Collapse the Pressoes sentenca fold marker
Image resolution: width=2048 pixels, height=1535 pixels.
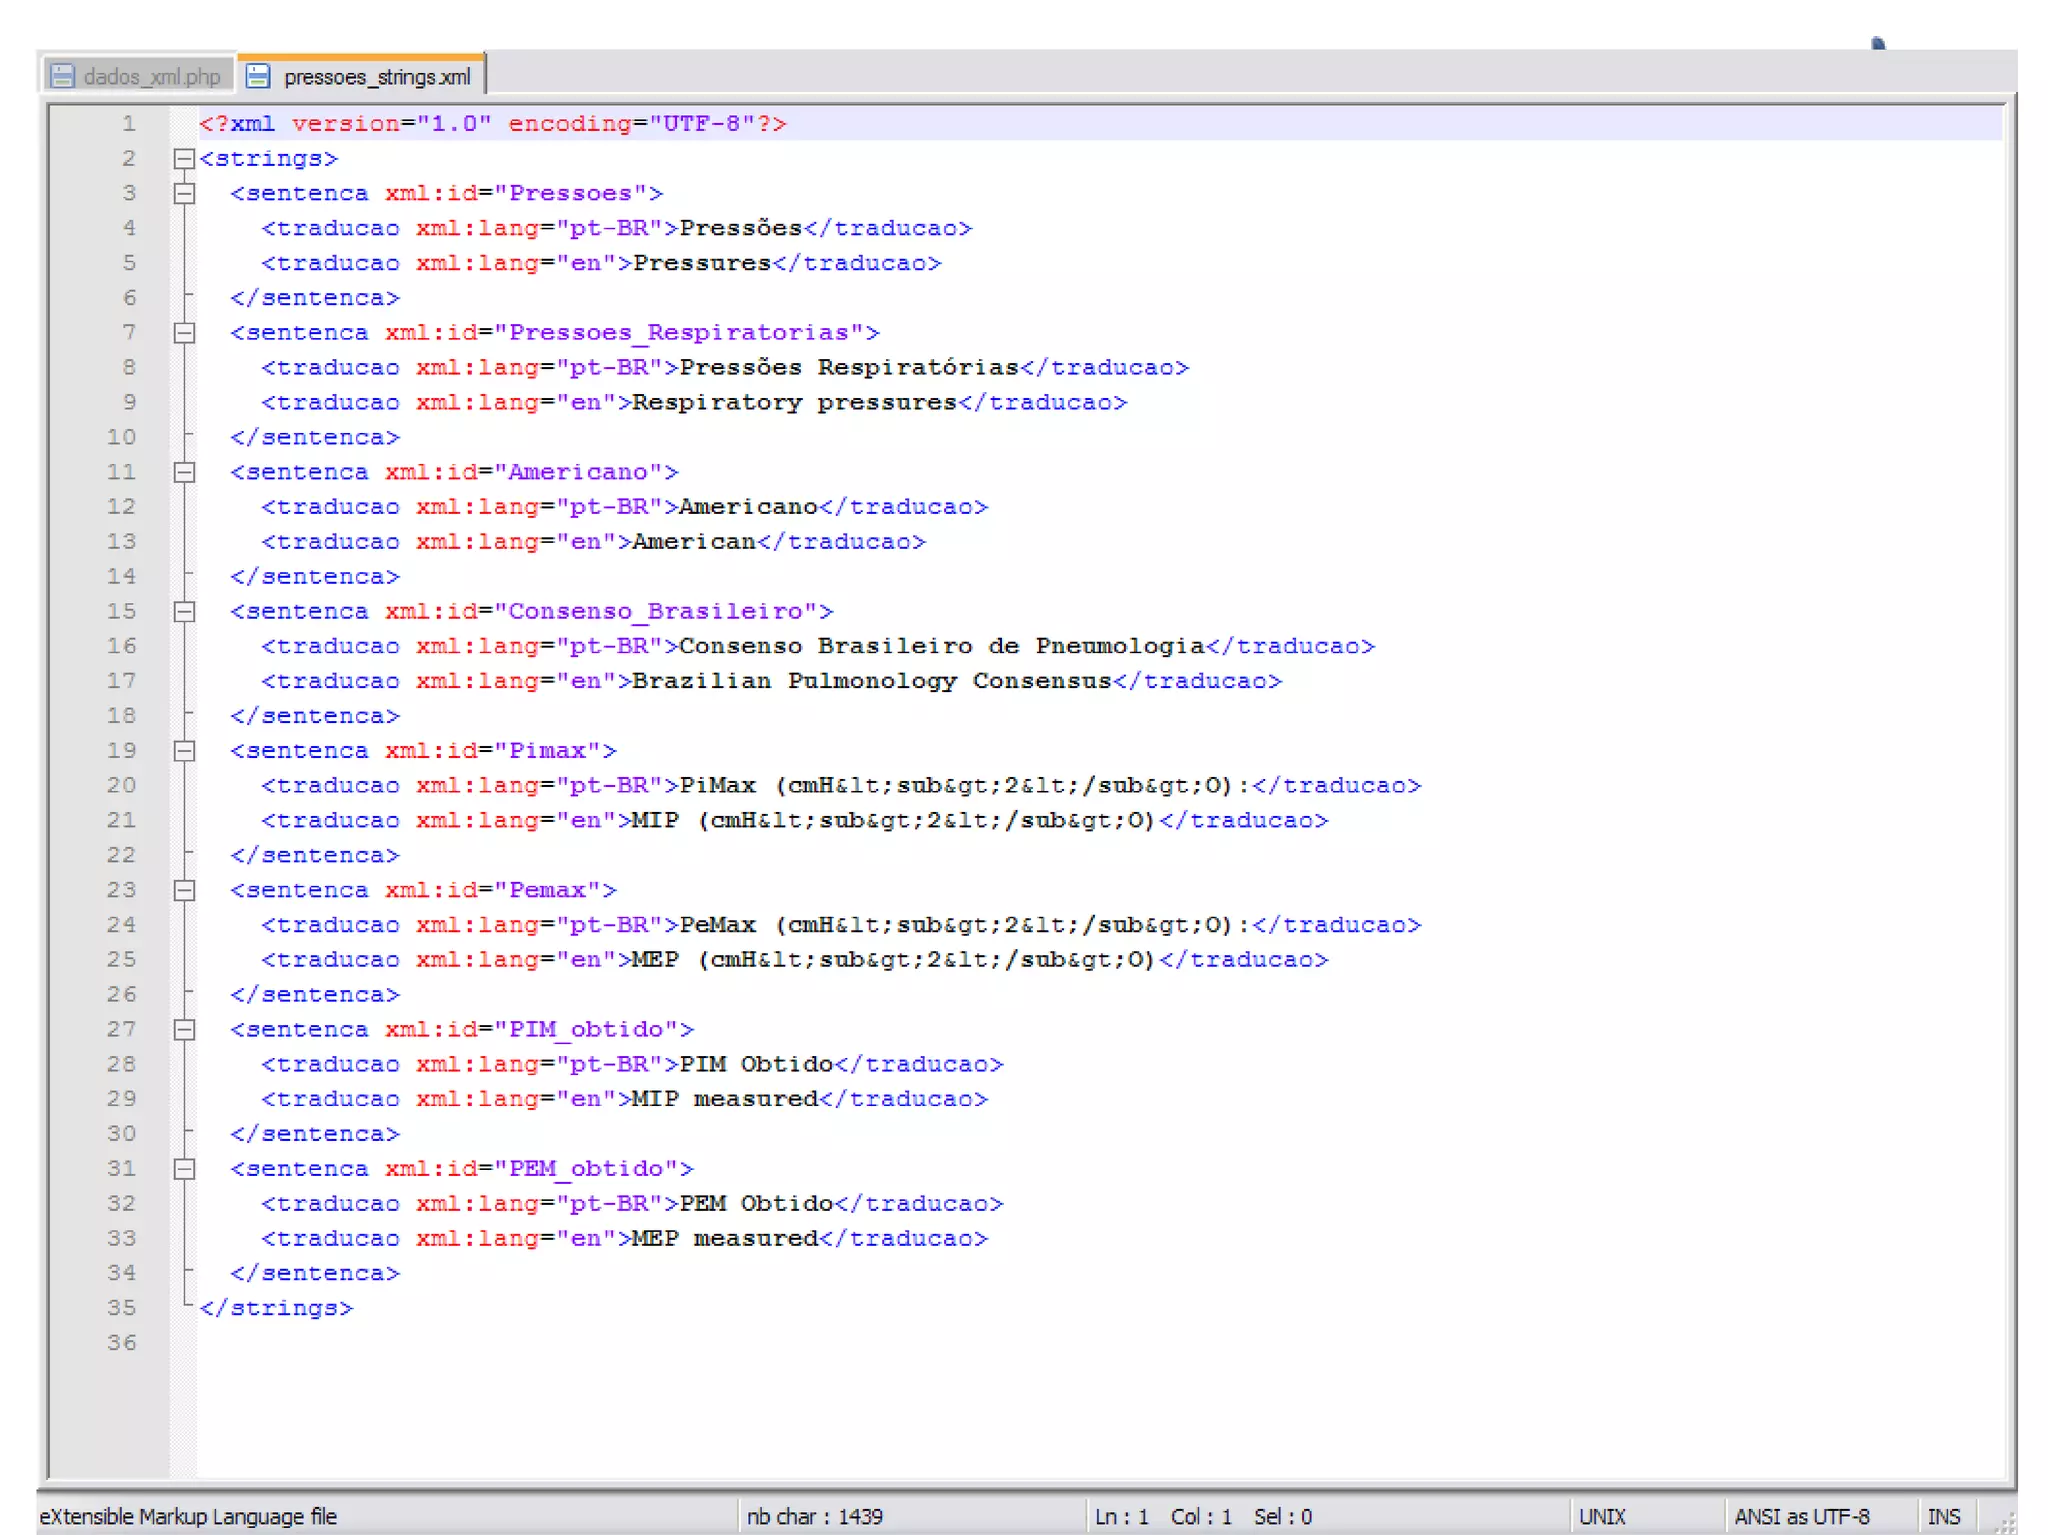(184, 194)
